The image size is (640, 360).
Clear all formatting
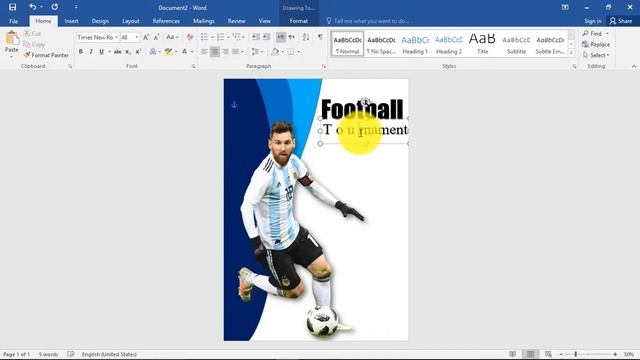[x=190, y=37]
